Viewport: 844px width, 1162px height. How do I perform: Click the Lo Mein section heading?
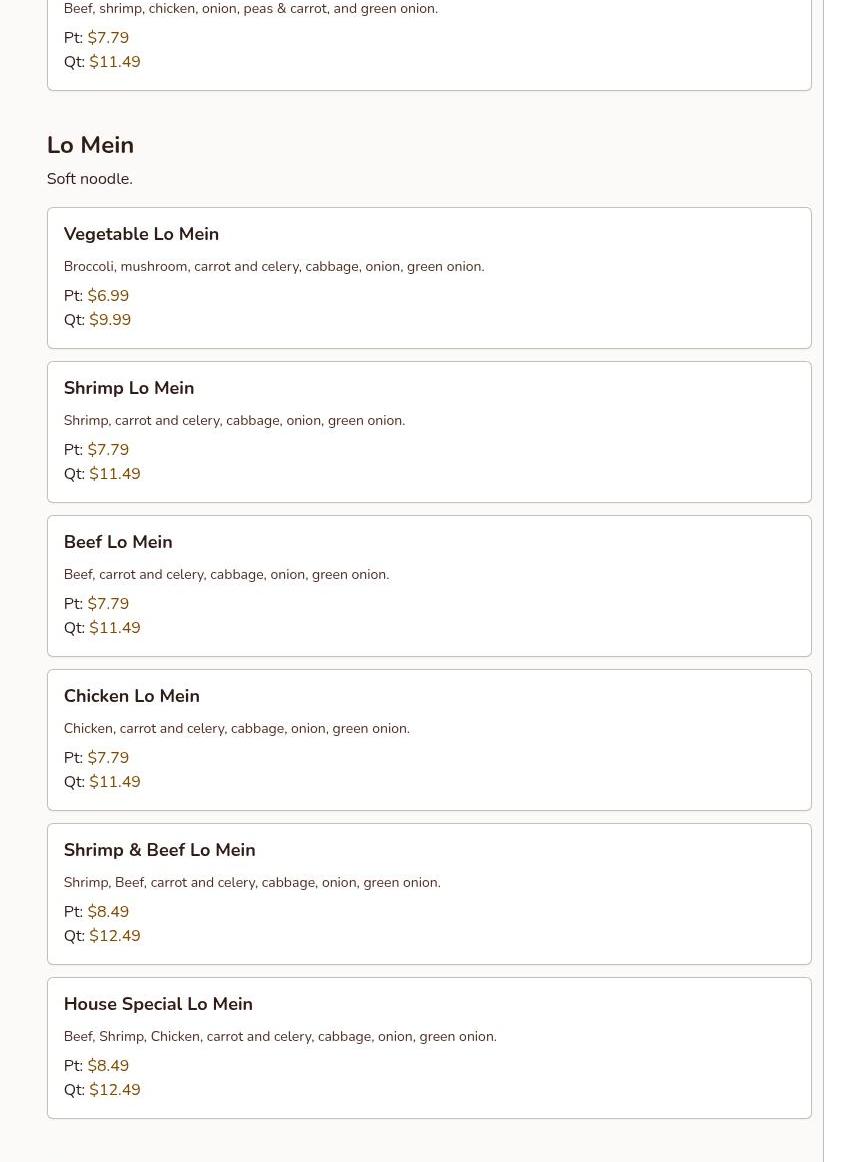click(x=90, y=145)
